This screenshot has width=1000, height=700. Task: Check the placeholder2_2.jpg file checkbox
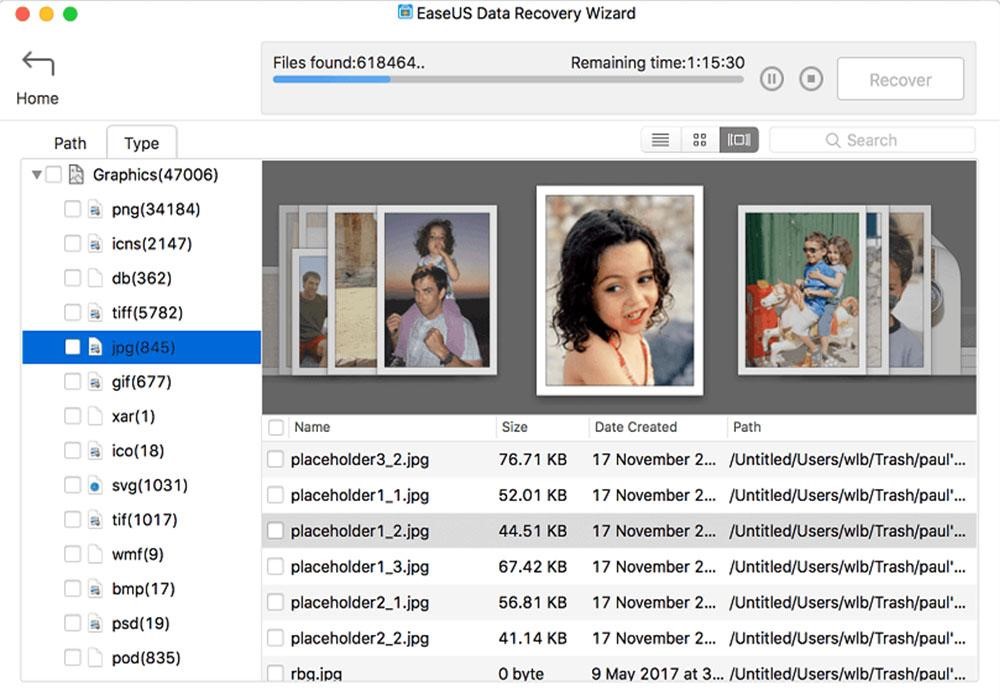(x=276, y=638)
